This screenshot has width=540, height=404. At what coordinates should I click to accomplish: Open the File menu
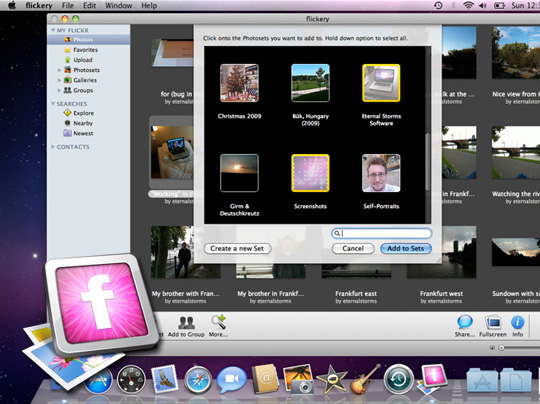[68, 6]
